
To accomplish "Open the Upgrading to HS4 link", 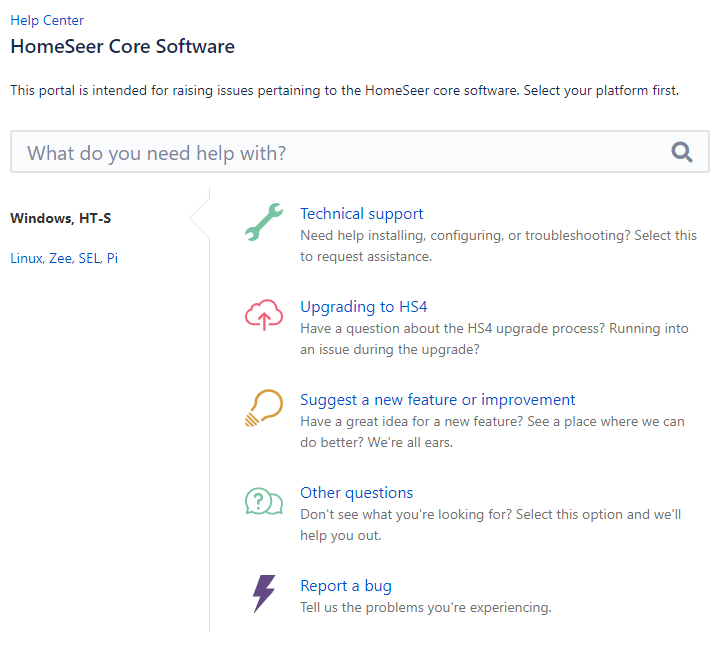I will pyautogui.click(x=363, y=307).
